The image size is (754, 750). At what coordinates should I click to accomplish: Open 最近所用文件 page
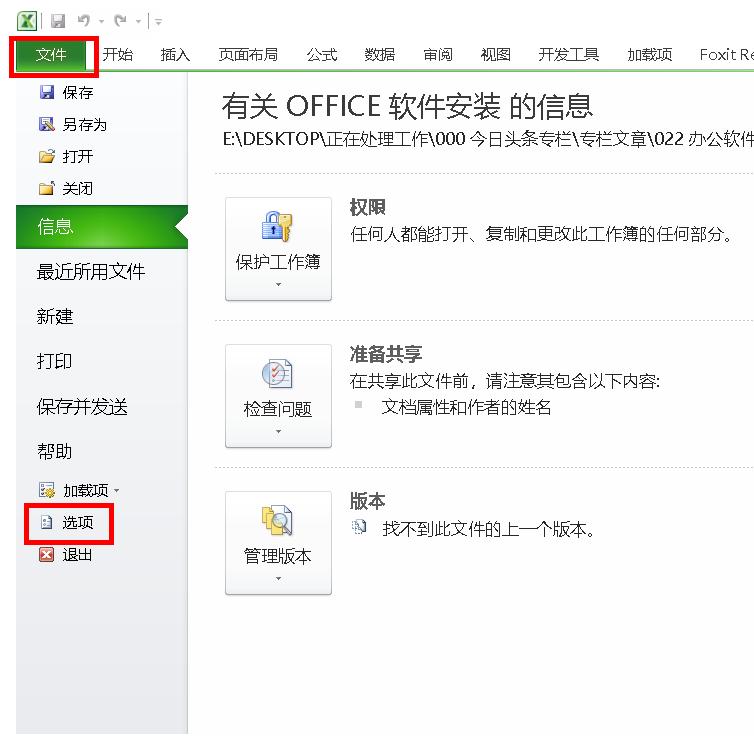pos(91,272)
